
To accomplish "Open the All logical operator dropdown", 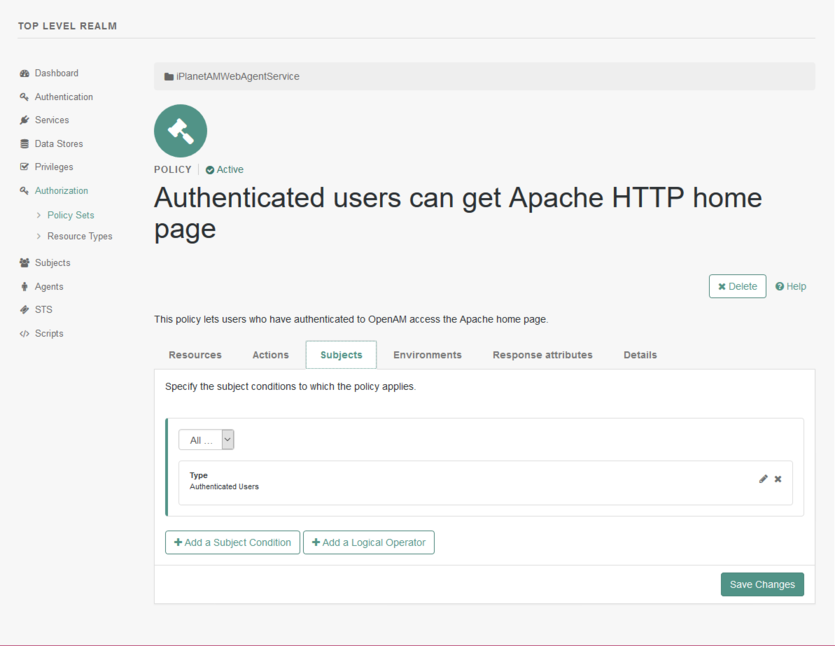I will (206, 439).
